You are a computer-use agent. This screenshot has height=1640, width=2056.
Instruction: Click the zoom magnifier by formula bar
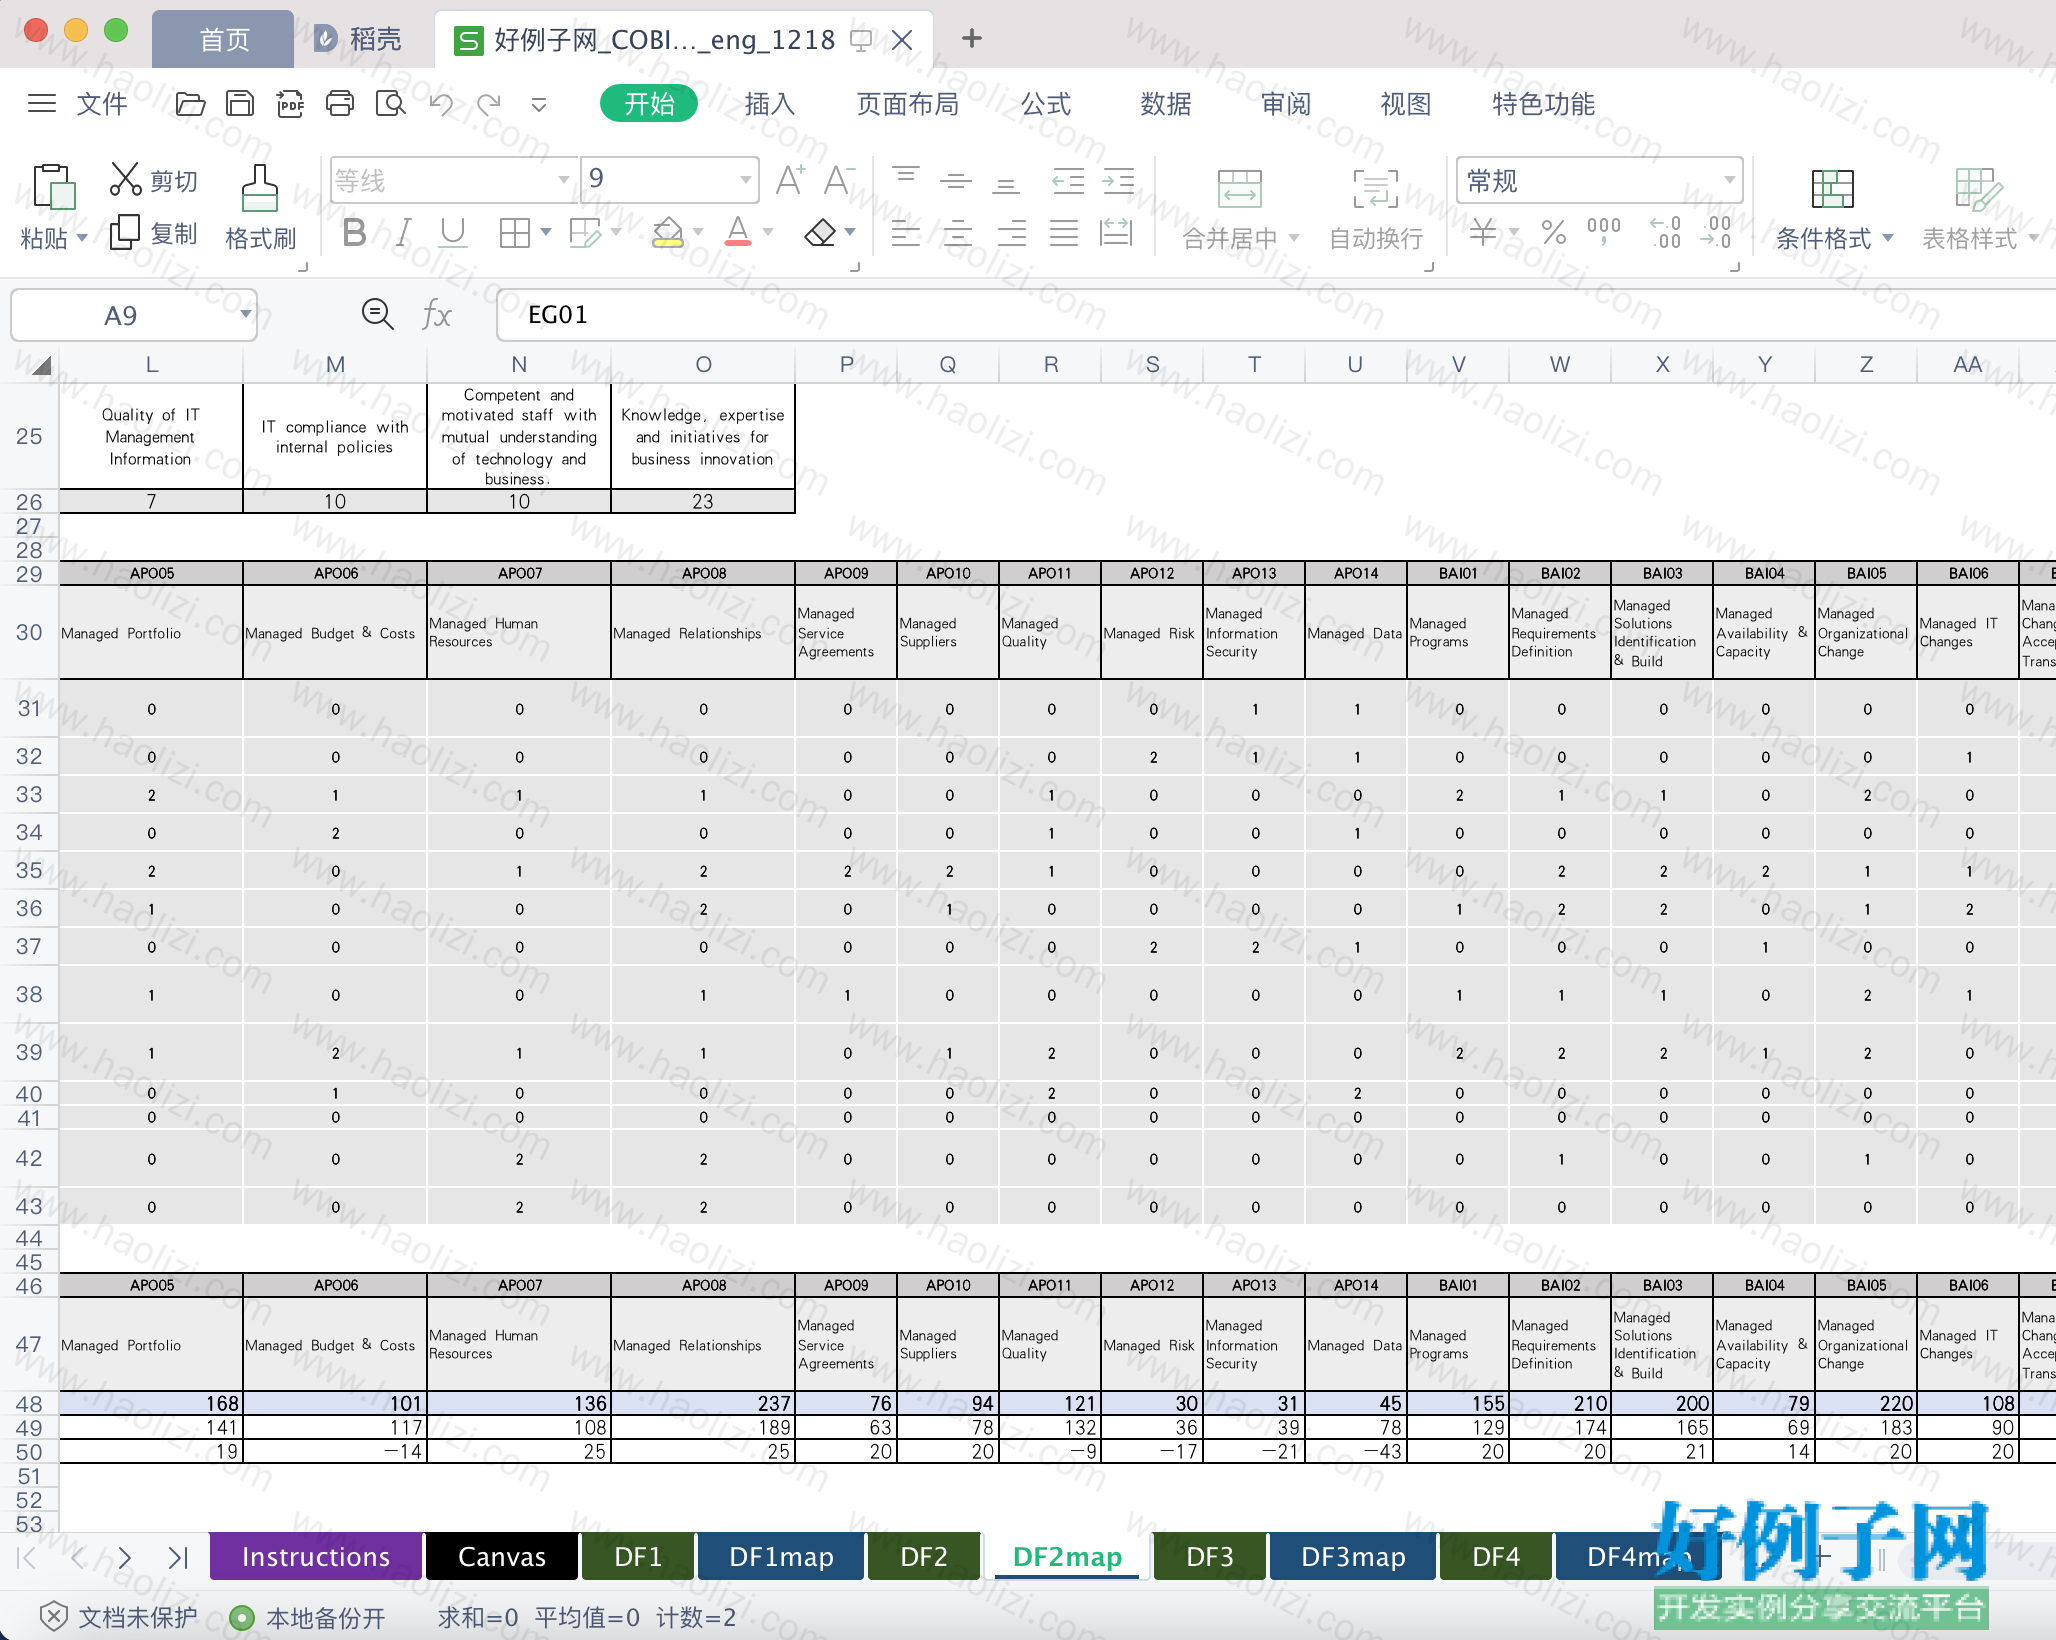click(377, 315)
